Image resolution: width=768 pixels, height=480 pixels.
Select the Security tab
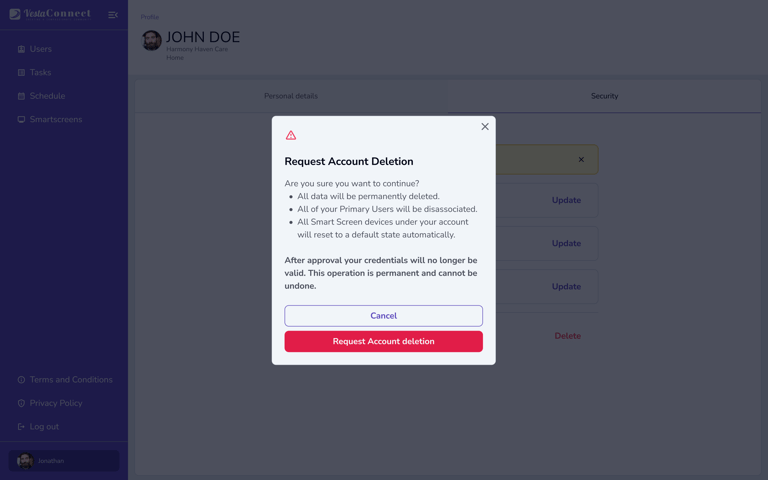[x=604, y=96]
